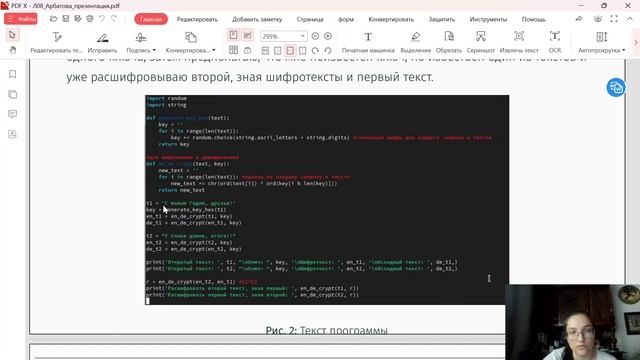Open the Помощь tab
The height and width of the screenshot is (360, 640).
tap(533, 19)
